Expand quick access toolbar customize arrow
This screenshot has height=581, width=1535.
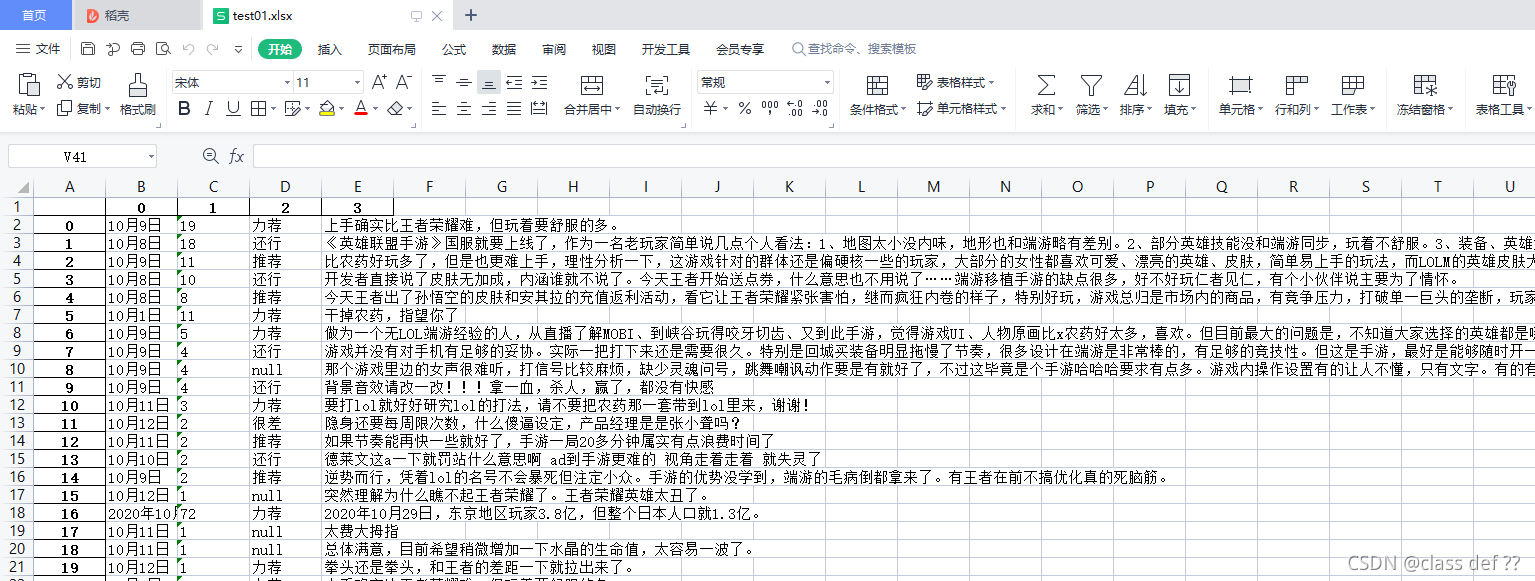click(237, 49)
